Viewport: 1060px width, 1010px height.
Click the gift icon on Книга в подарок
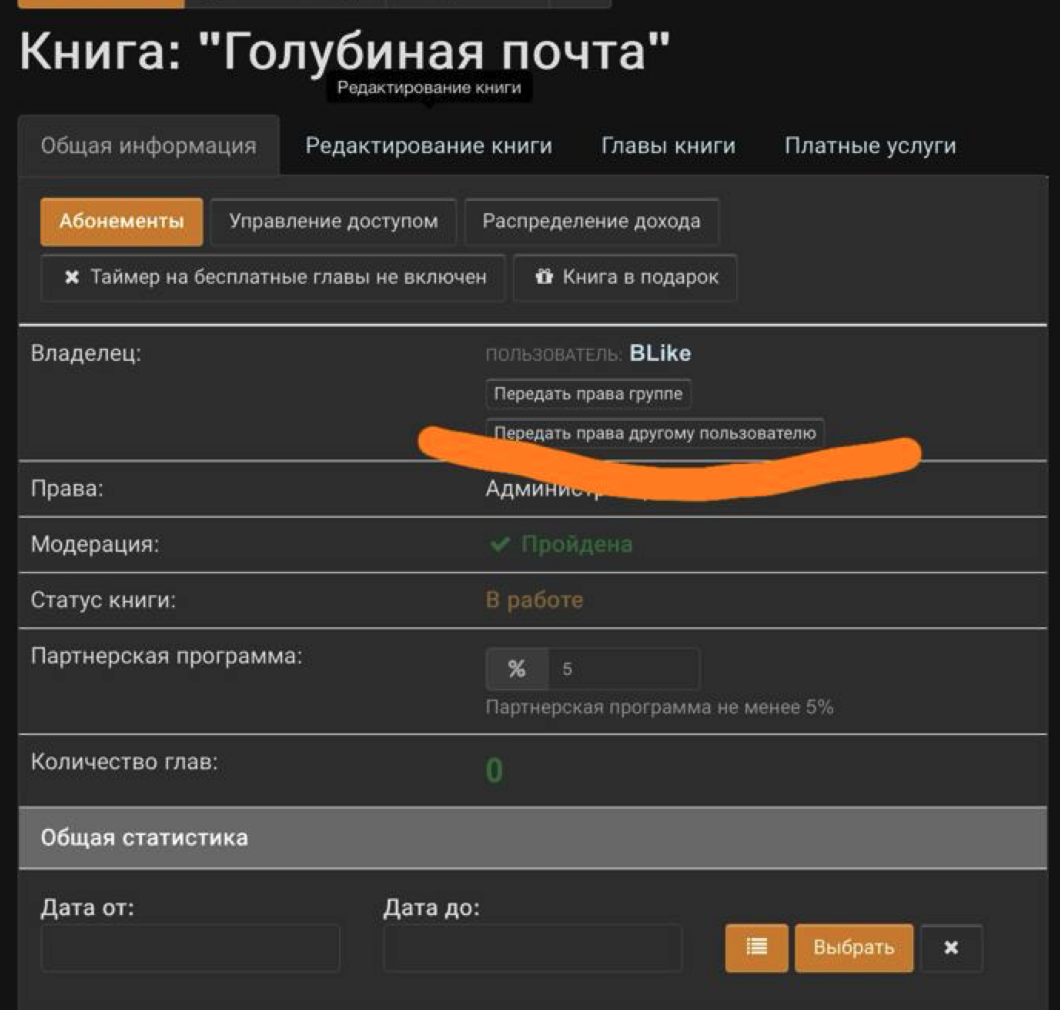click(x=544, y=277)
